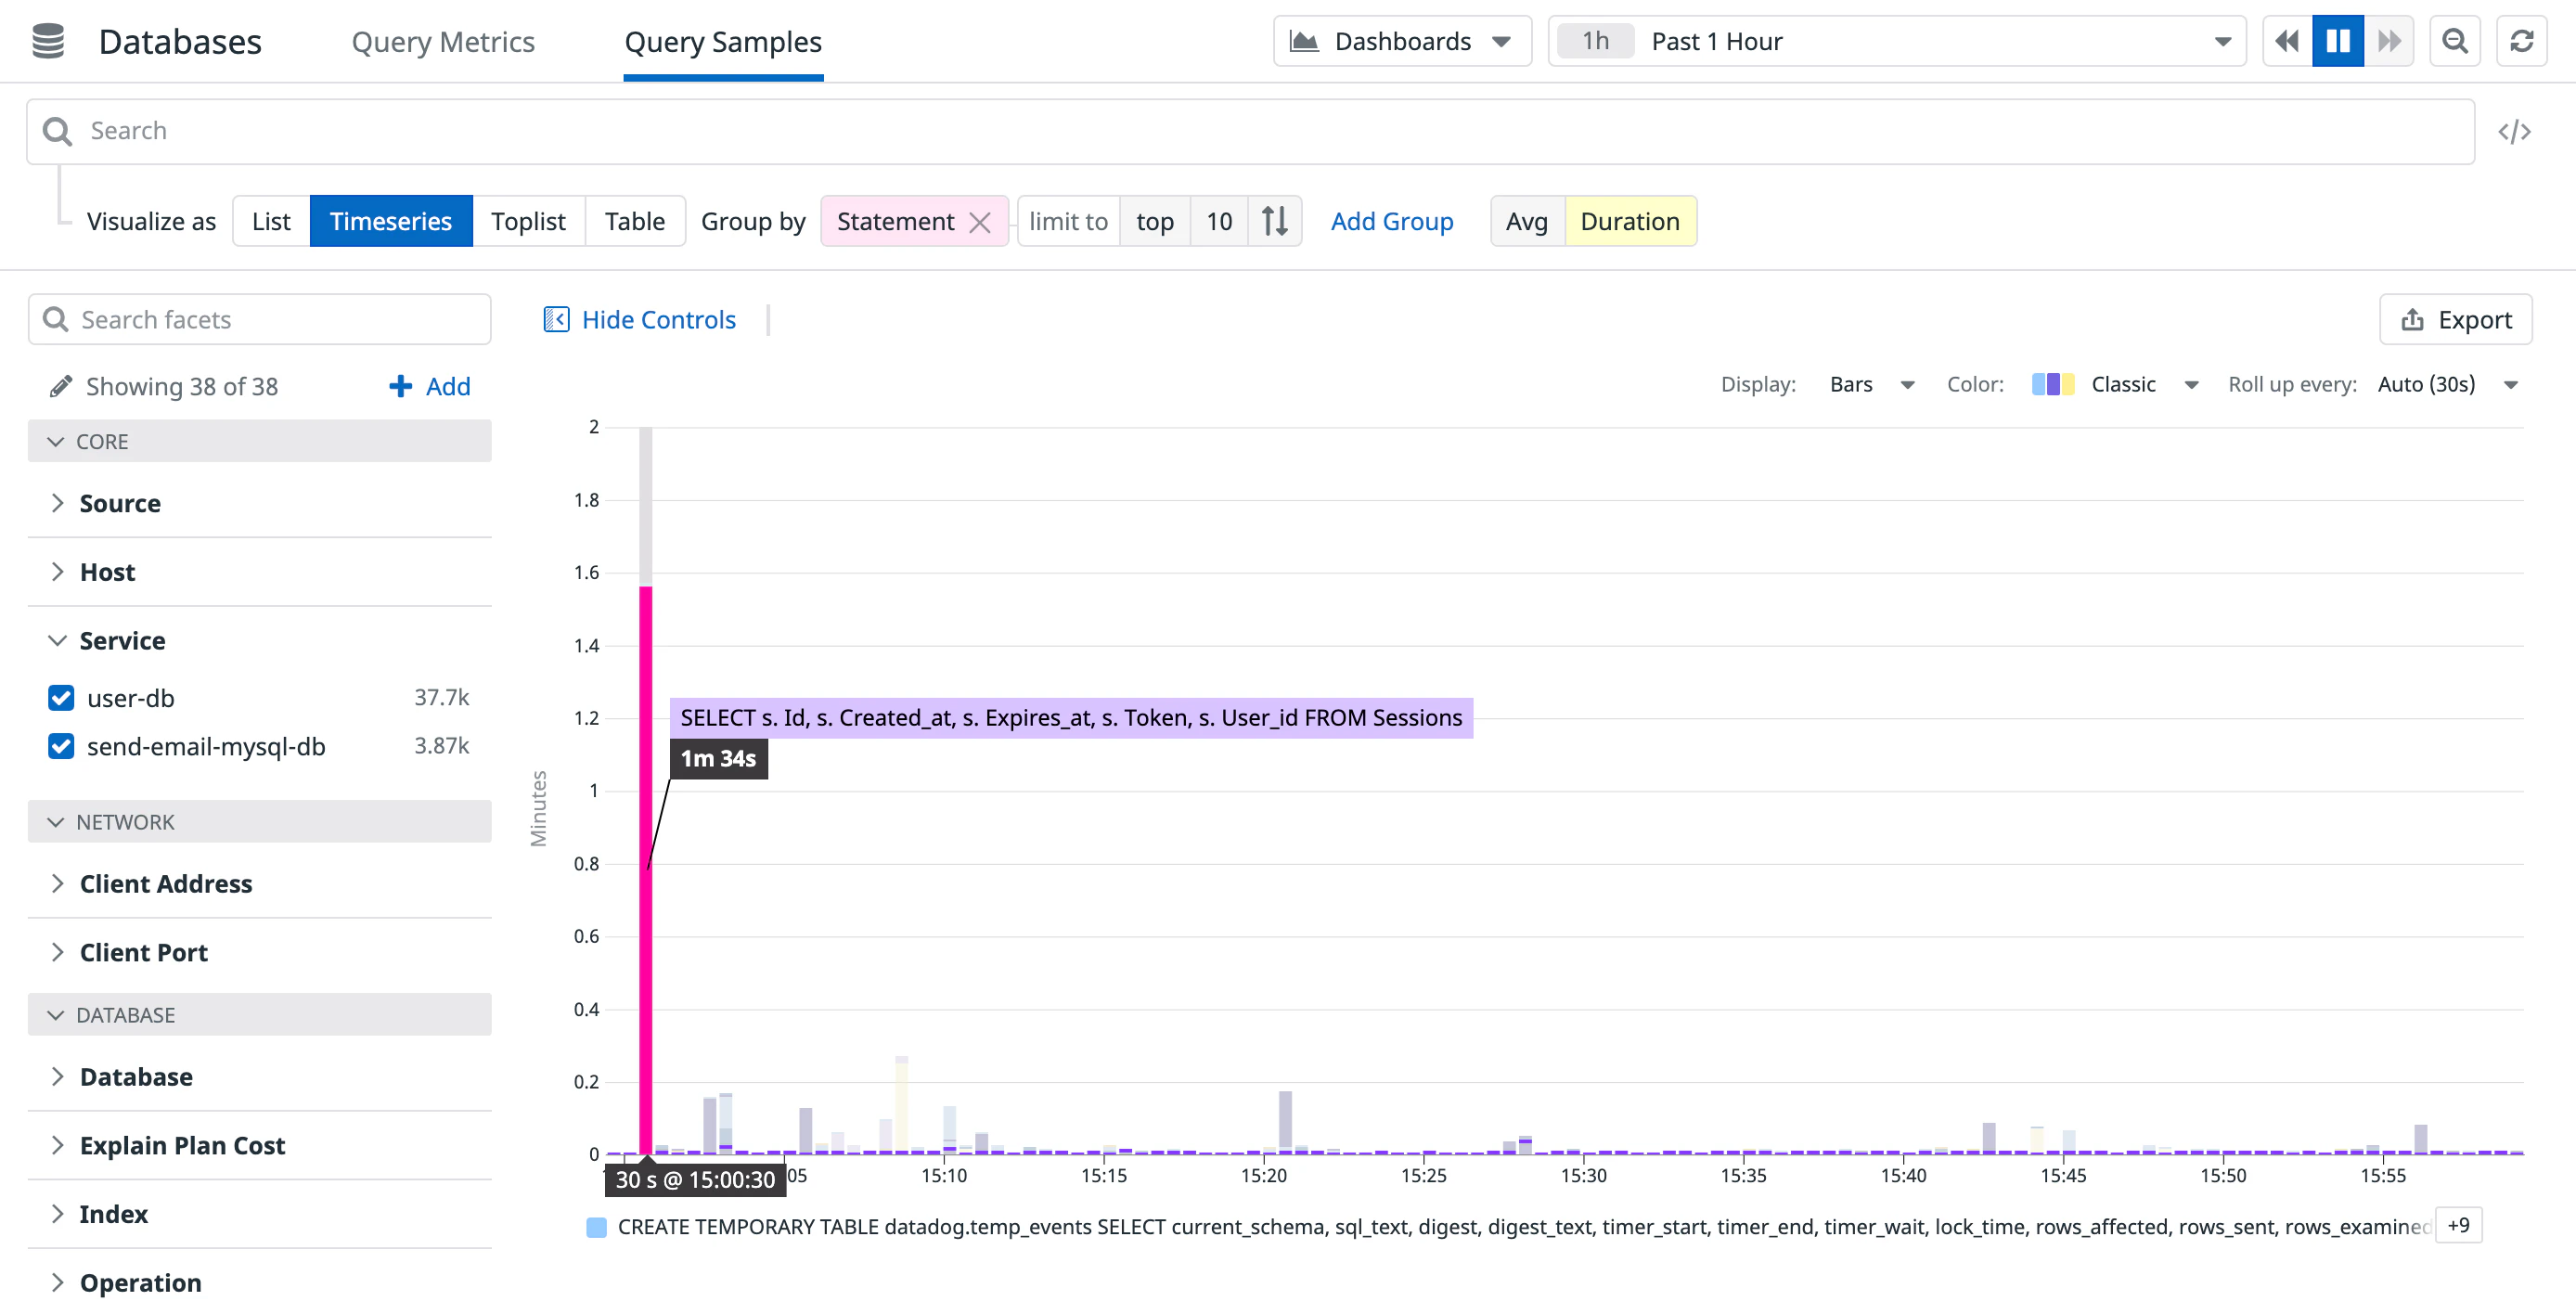Click the magnifier zoom icon in the top toolbar
The image size is (2576, 1314).
tap(2455, 41)
